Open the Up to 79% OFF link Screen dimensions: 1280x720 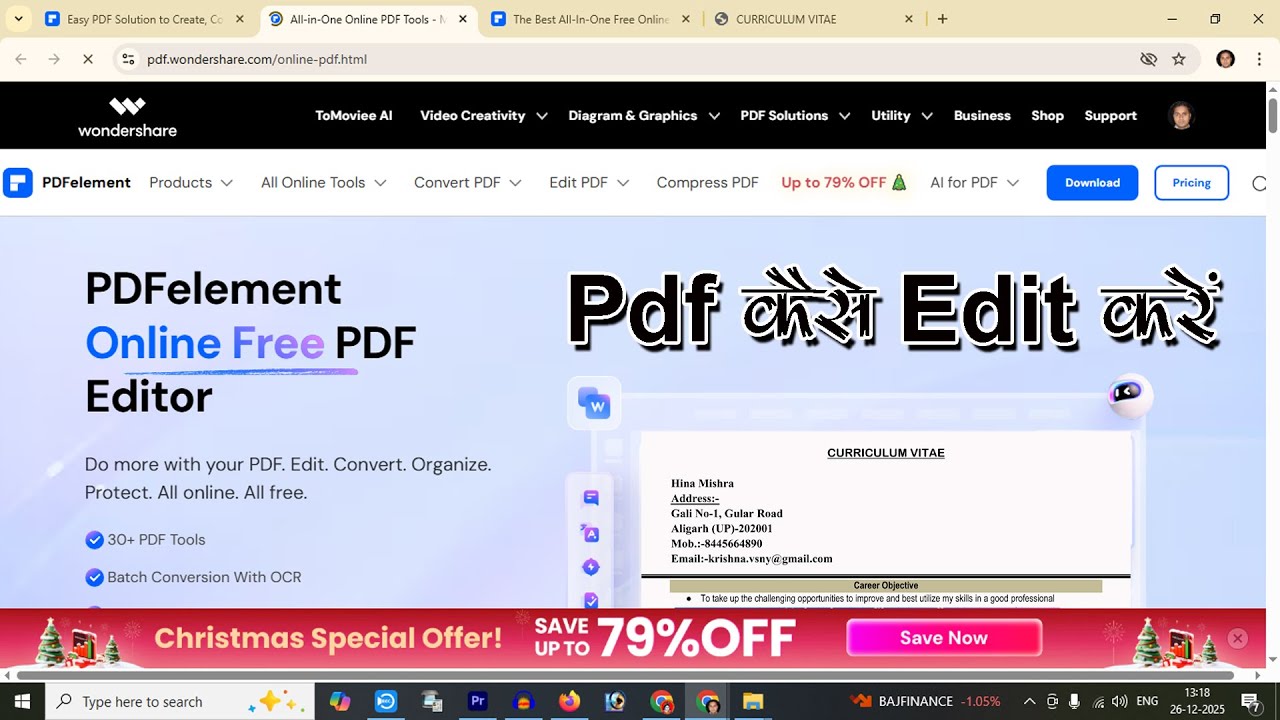(x=844, y=183)
